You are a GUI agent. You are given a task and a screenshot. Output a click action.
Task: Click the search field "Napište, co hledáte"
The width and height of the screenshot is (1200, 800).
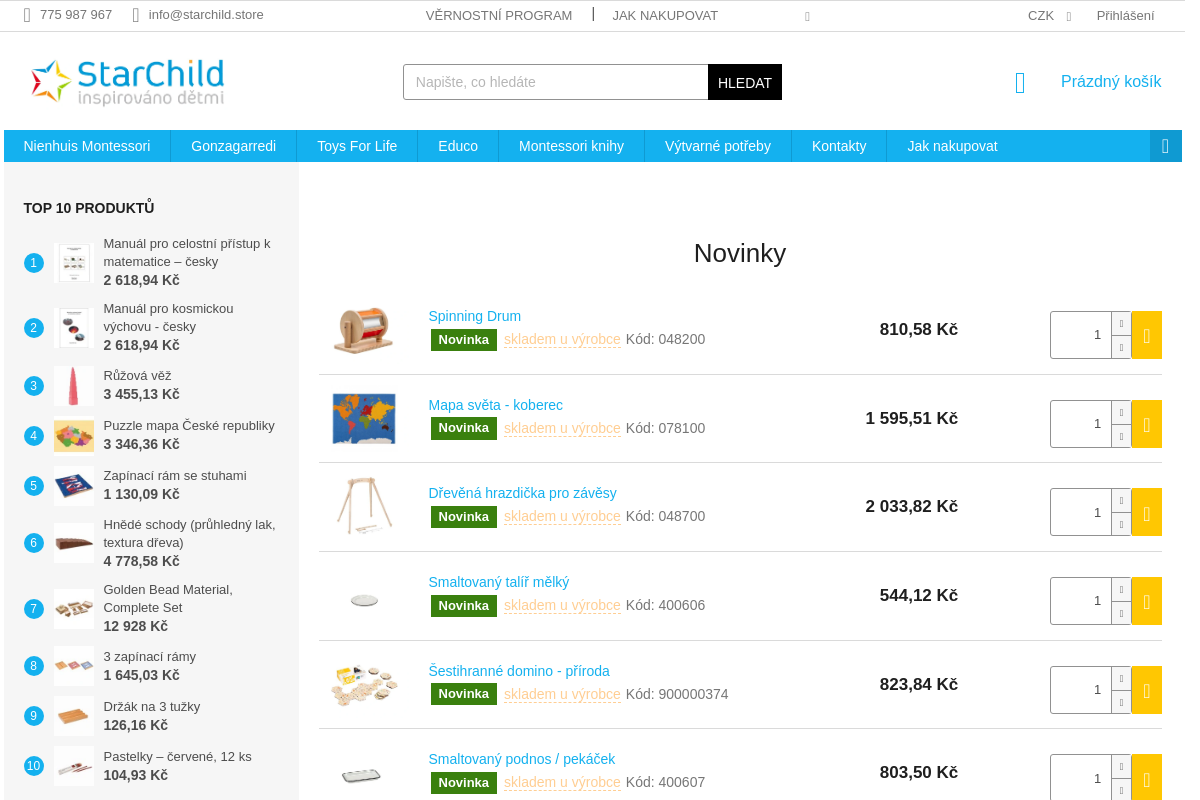pyautogui.click(x=556, y=82)
